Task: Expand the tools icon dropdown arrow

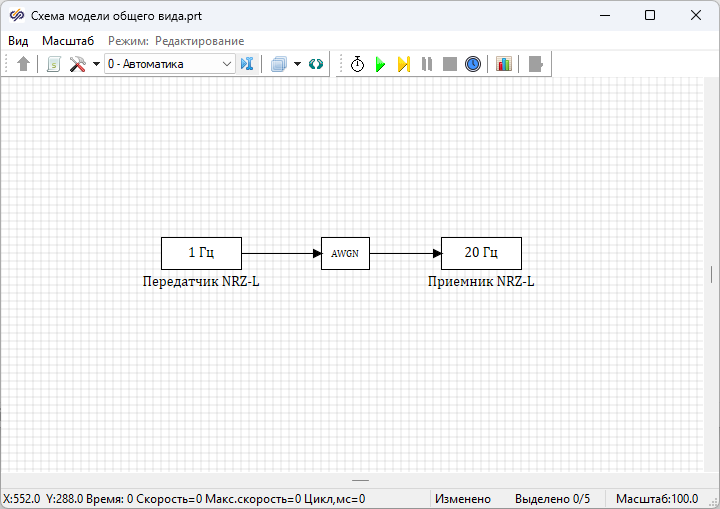Action: point(96,64)
